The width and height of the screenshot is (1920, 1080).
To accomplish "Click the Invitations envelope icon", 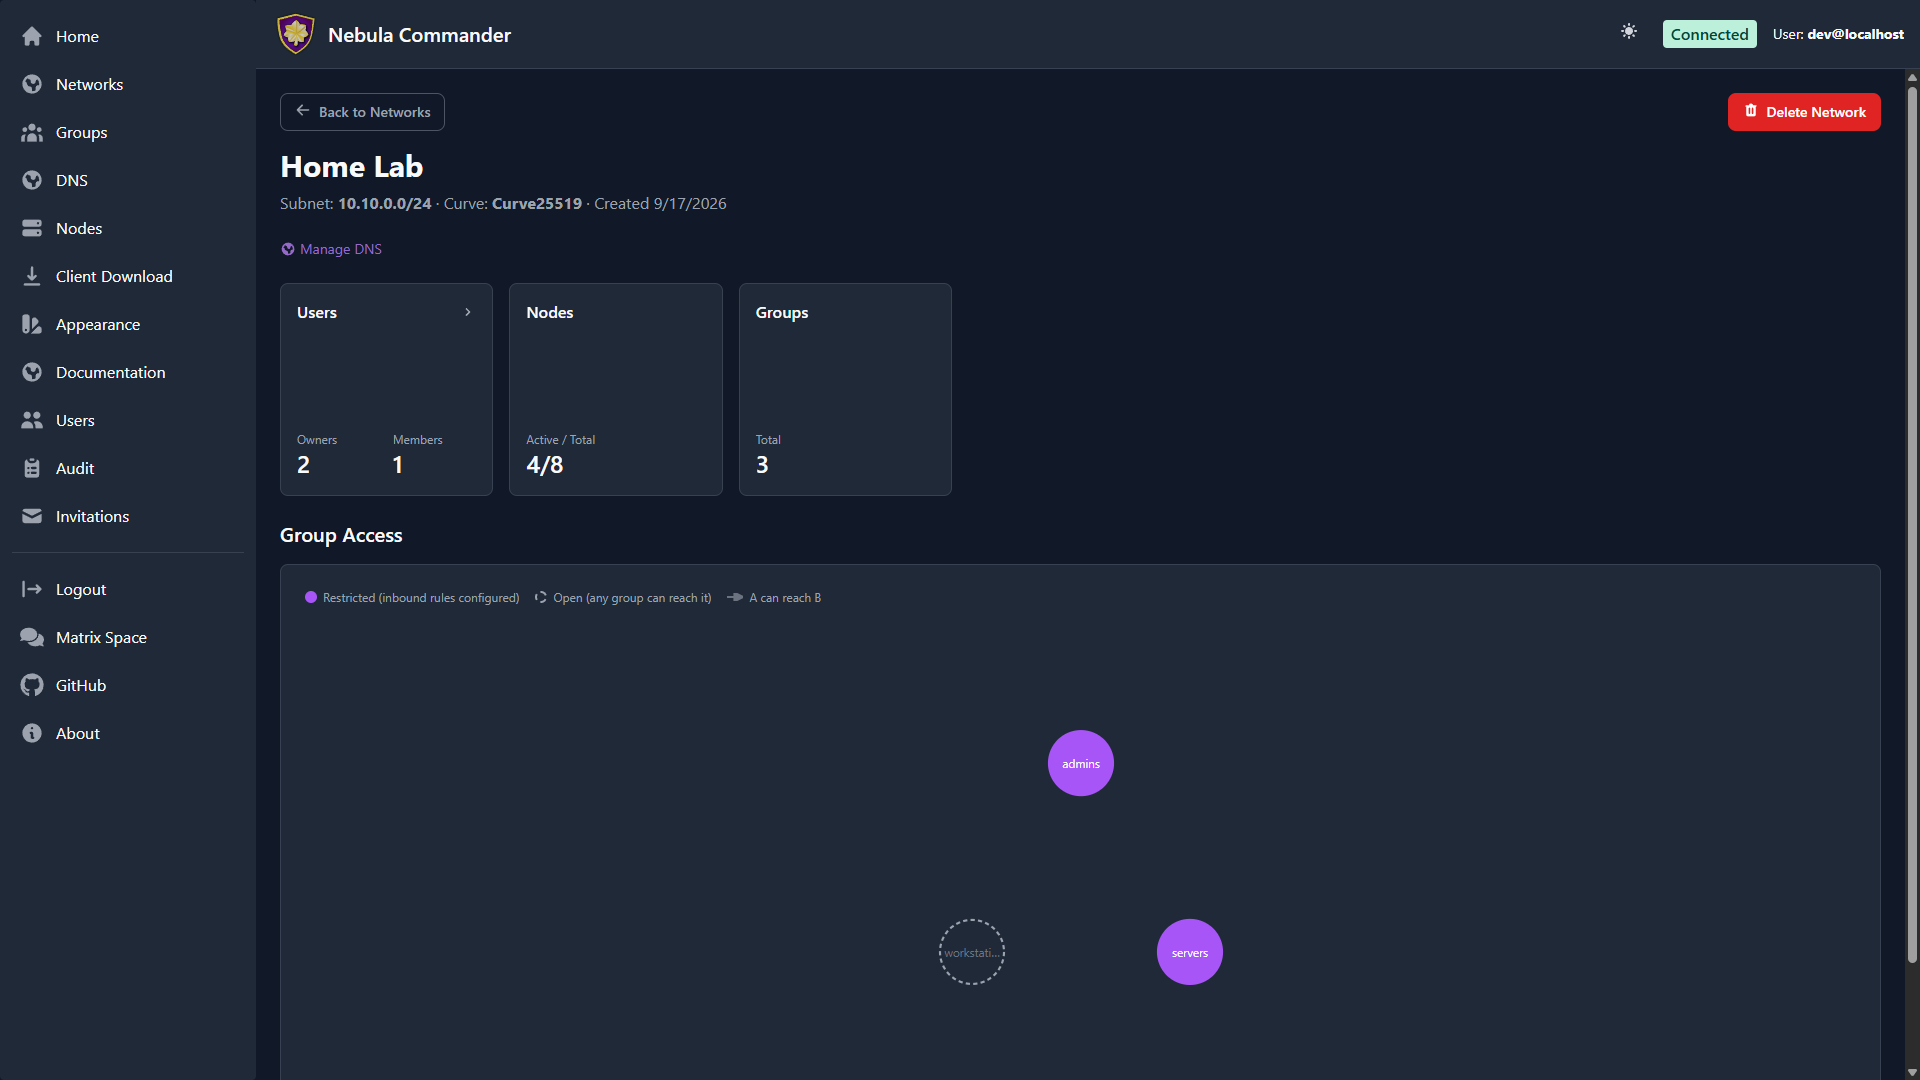I will 32,516.
